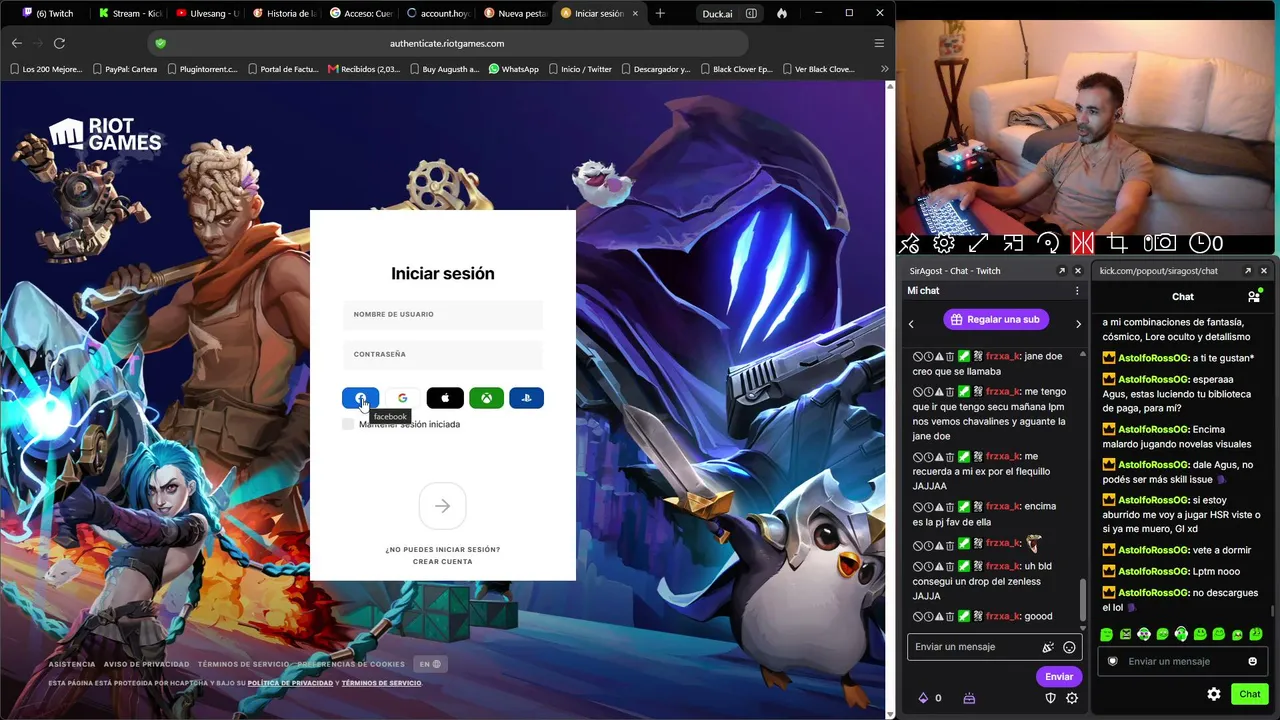Open the 'PayPal: Cartera' bookmark
Viewport: 1280px width, 720px height.
(x=124, y=69)
